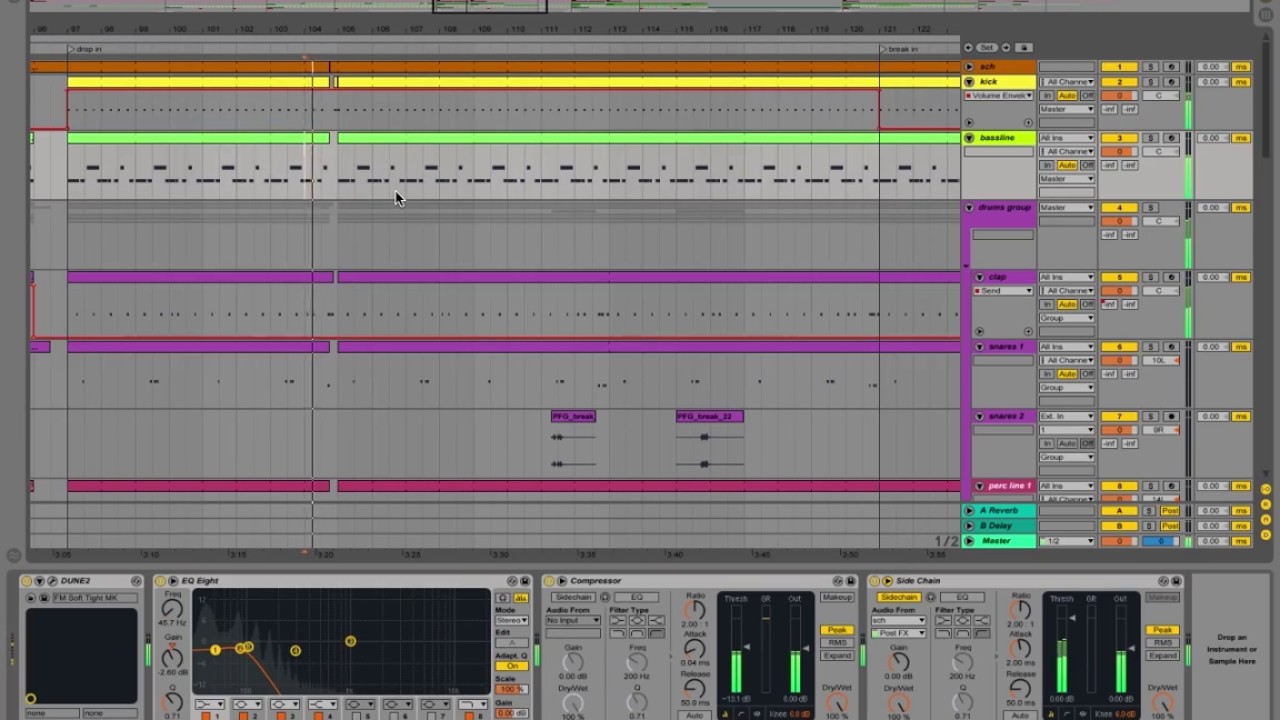Image resolution: width=1280 pixels, height=720 pixels.
Task: Solo the snares 1 track
Action: (x=1150, y=347)
